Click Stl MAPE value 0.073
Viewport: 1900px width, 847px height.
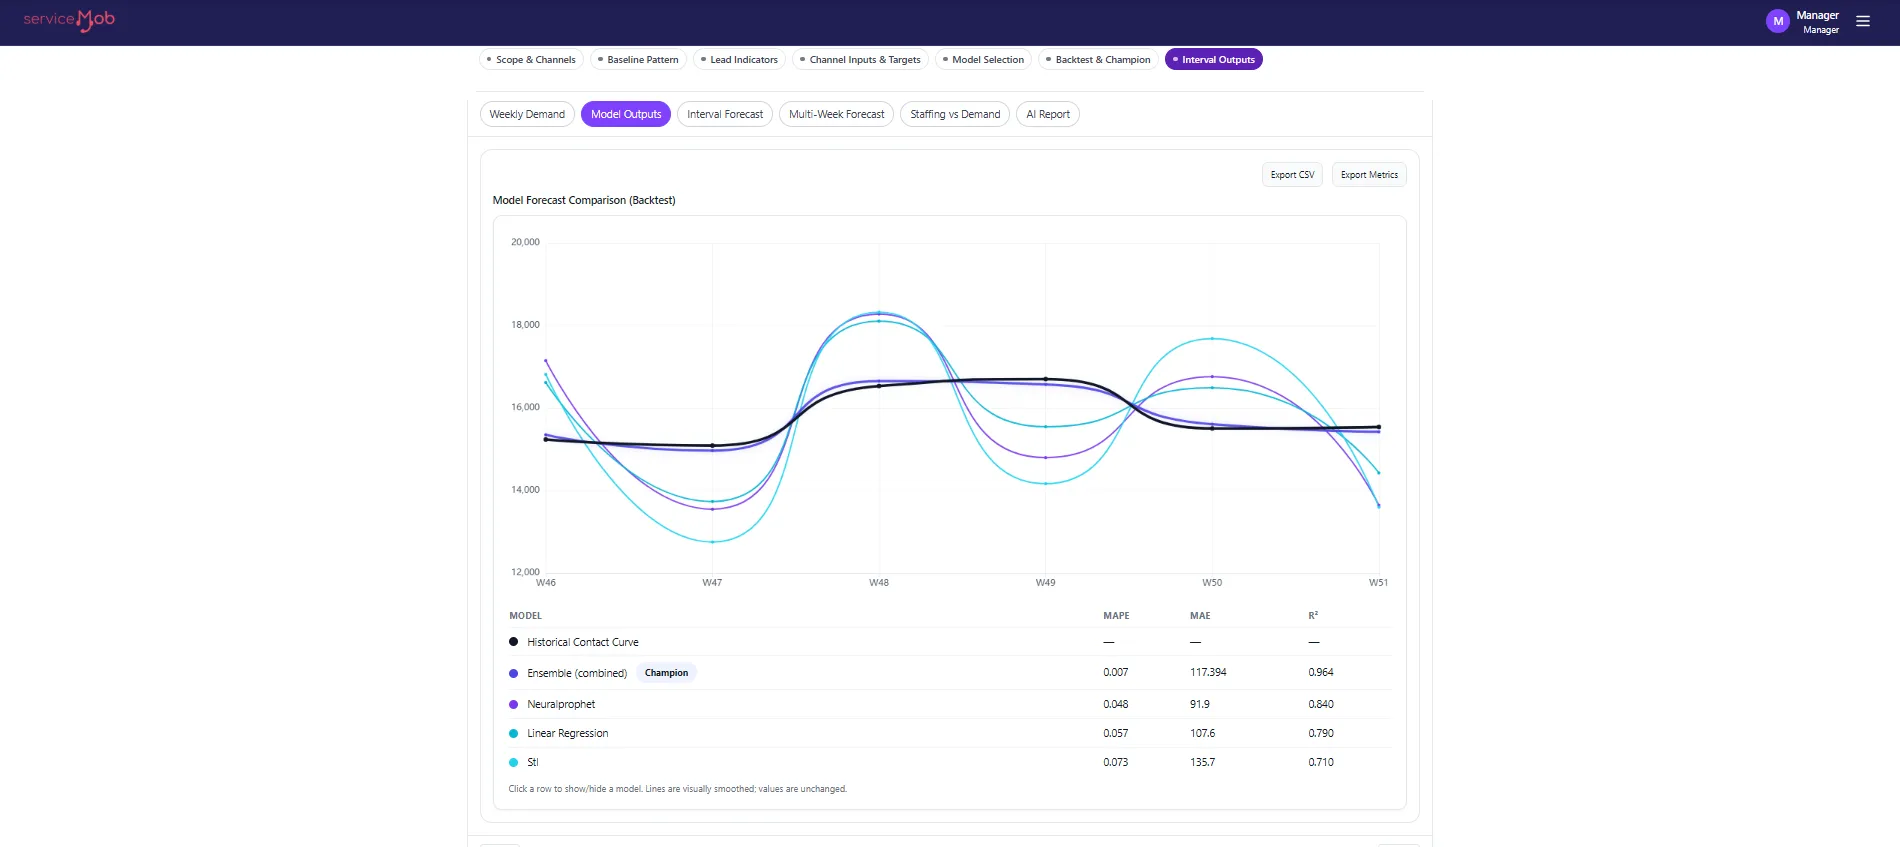point(1116,762)
